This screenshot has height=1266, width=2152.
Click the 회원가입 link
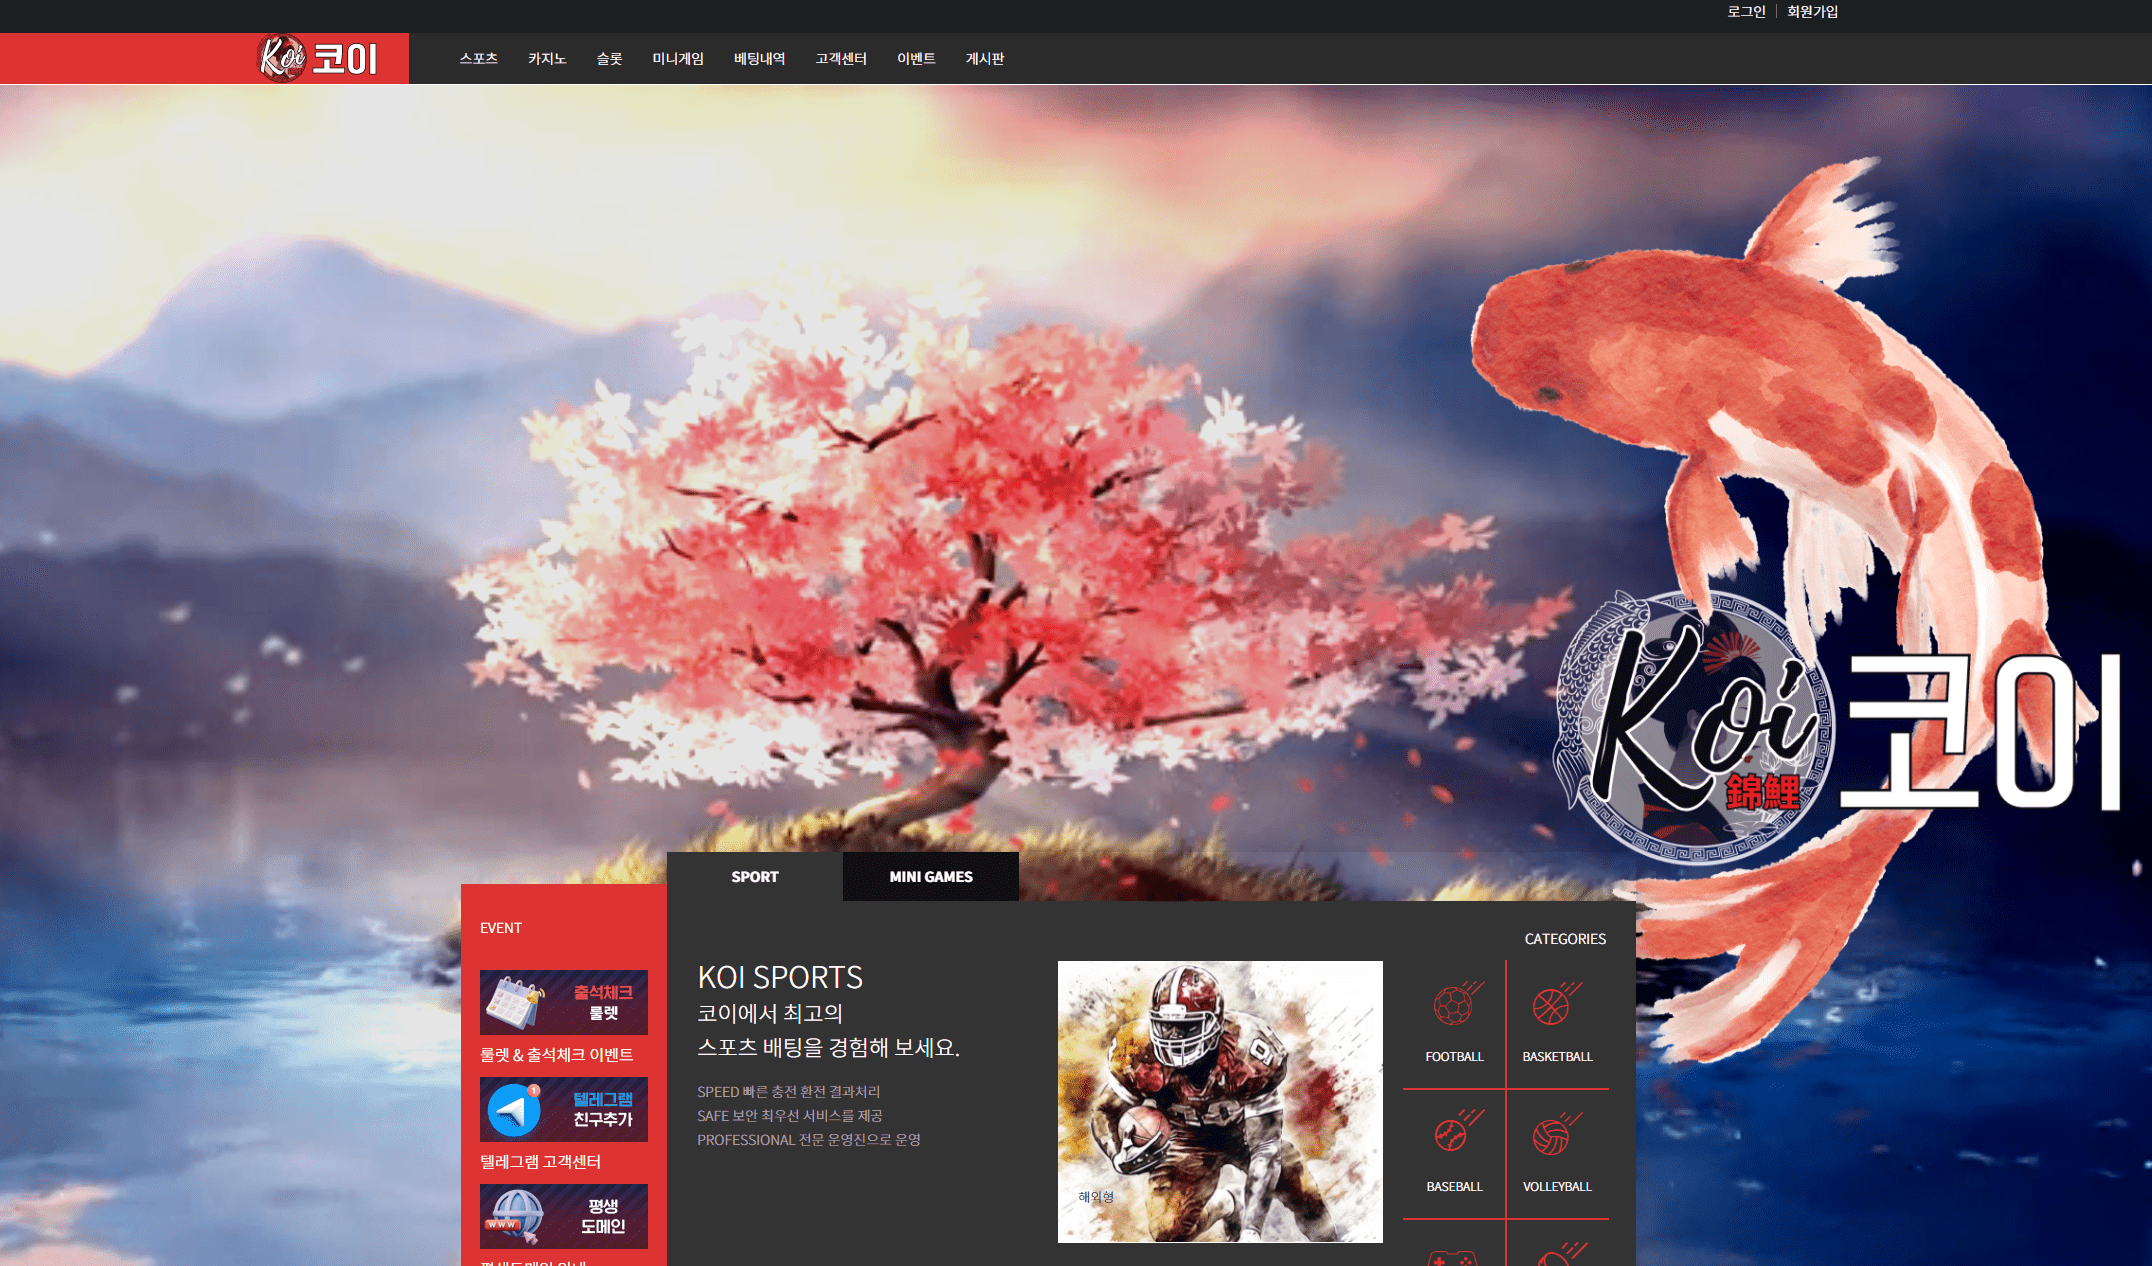tap(1812, 12)
